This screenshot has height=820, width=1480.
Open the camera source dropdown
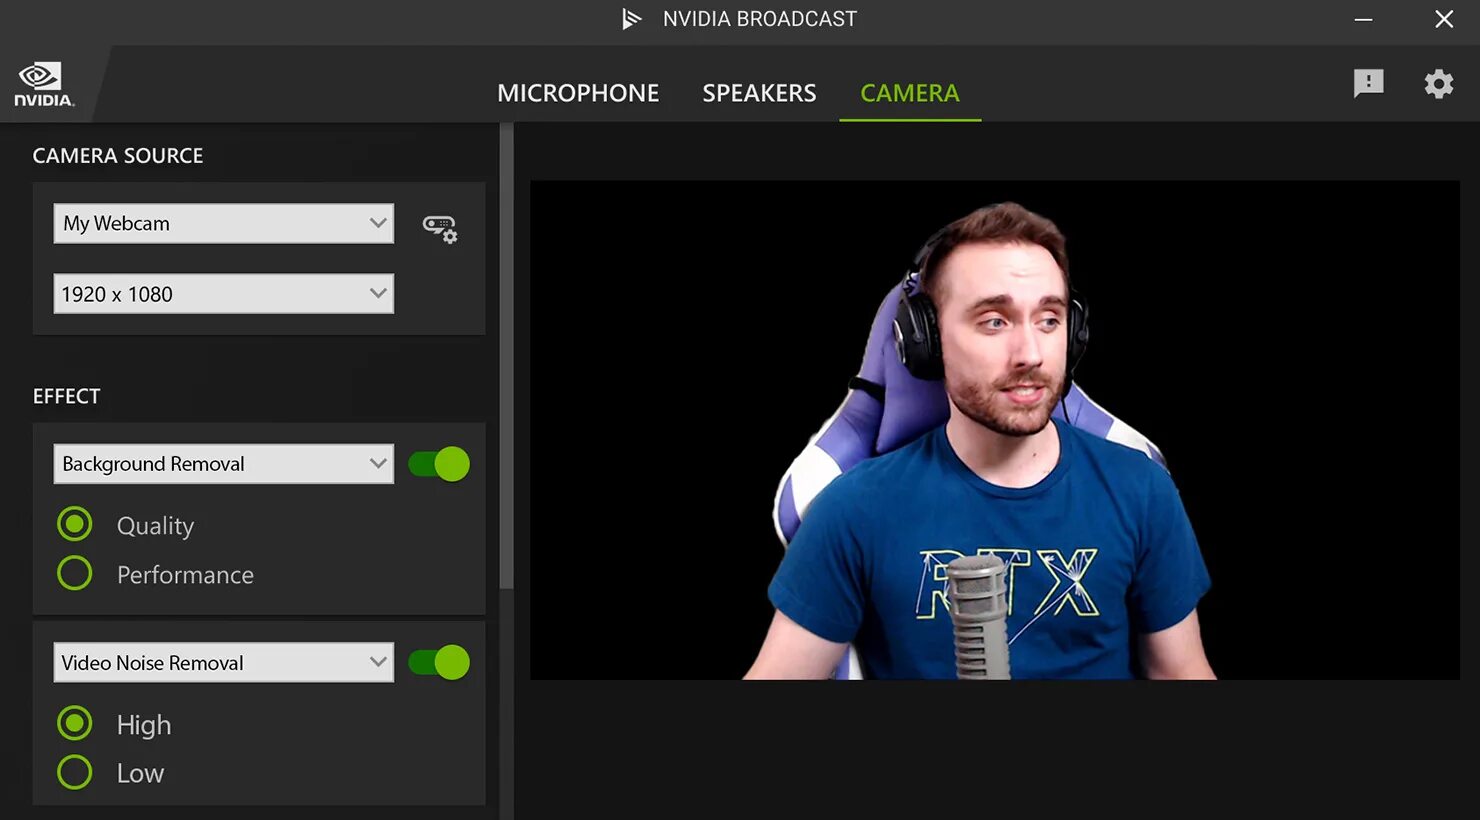tap(222, 223)
